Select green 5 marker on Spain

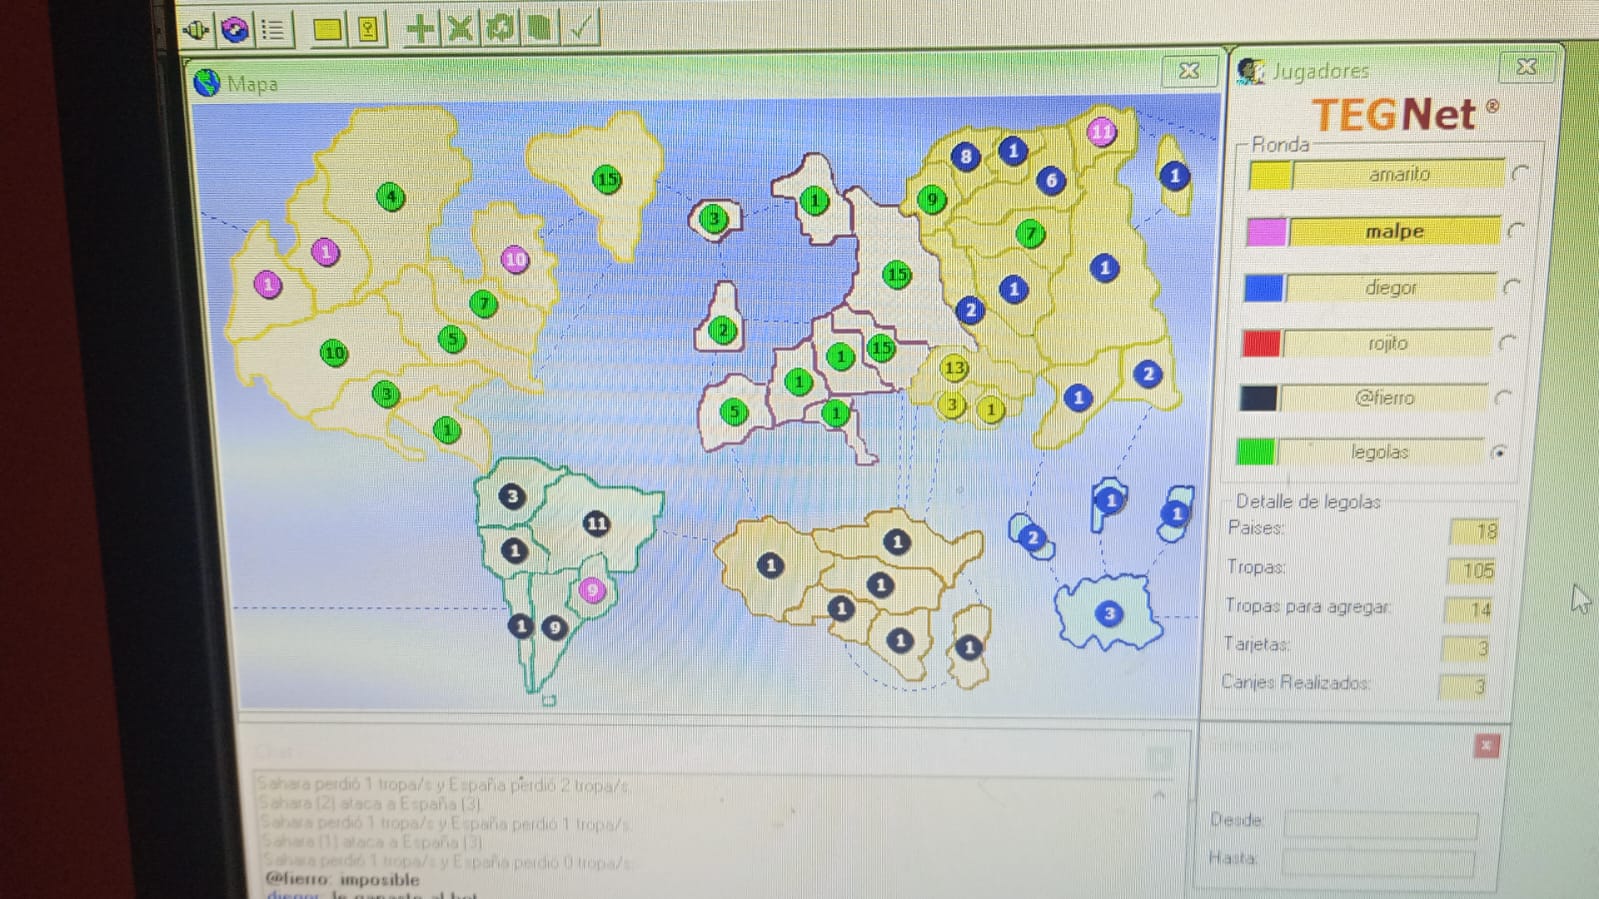[734, 411]
